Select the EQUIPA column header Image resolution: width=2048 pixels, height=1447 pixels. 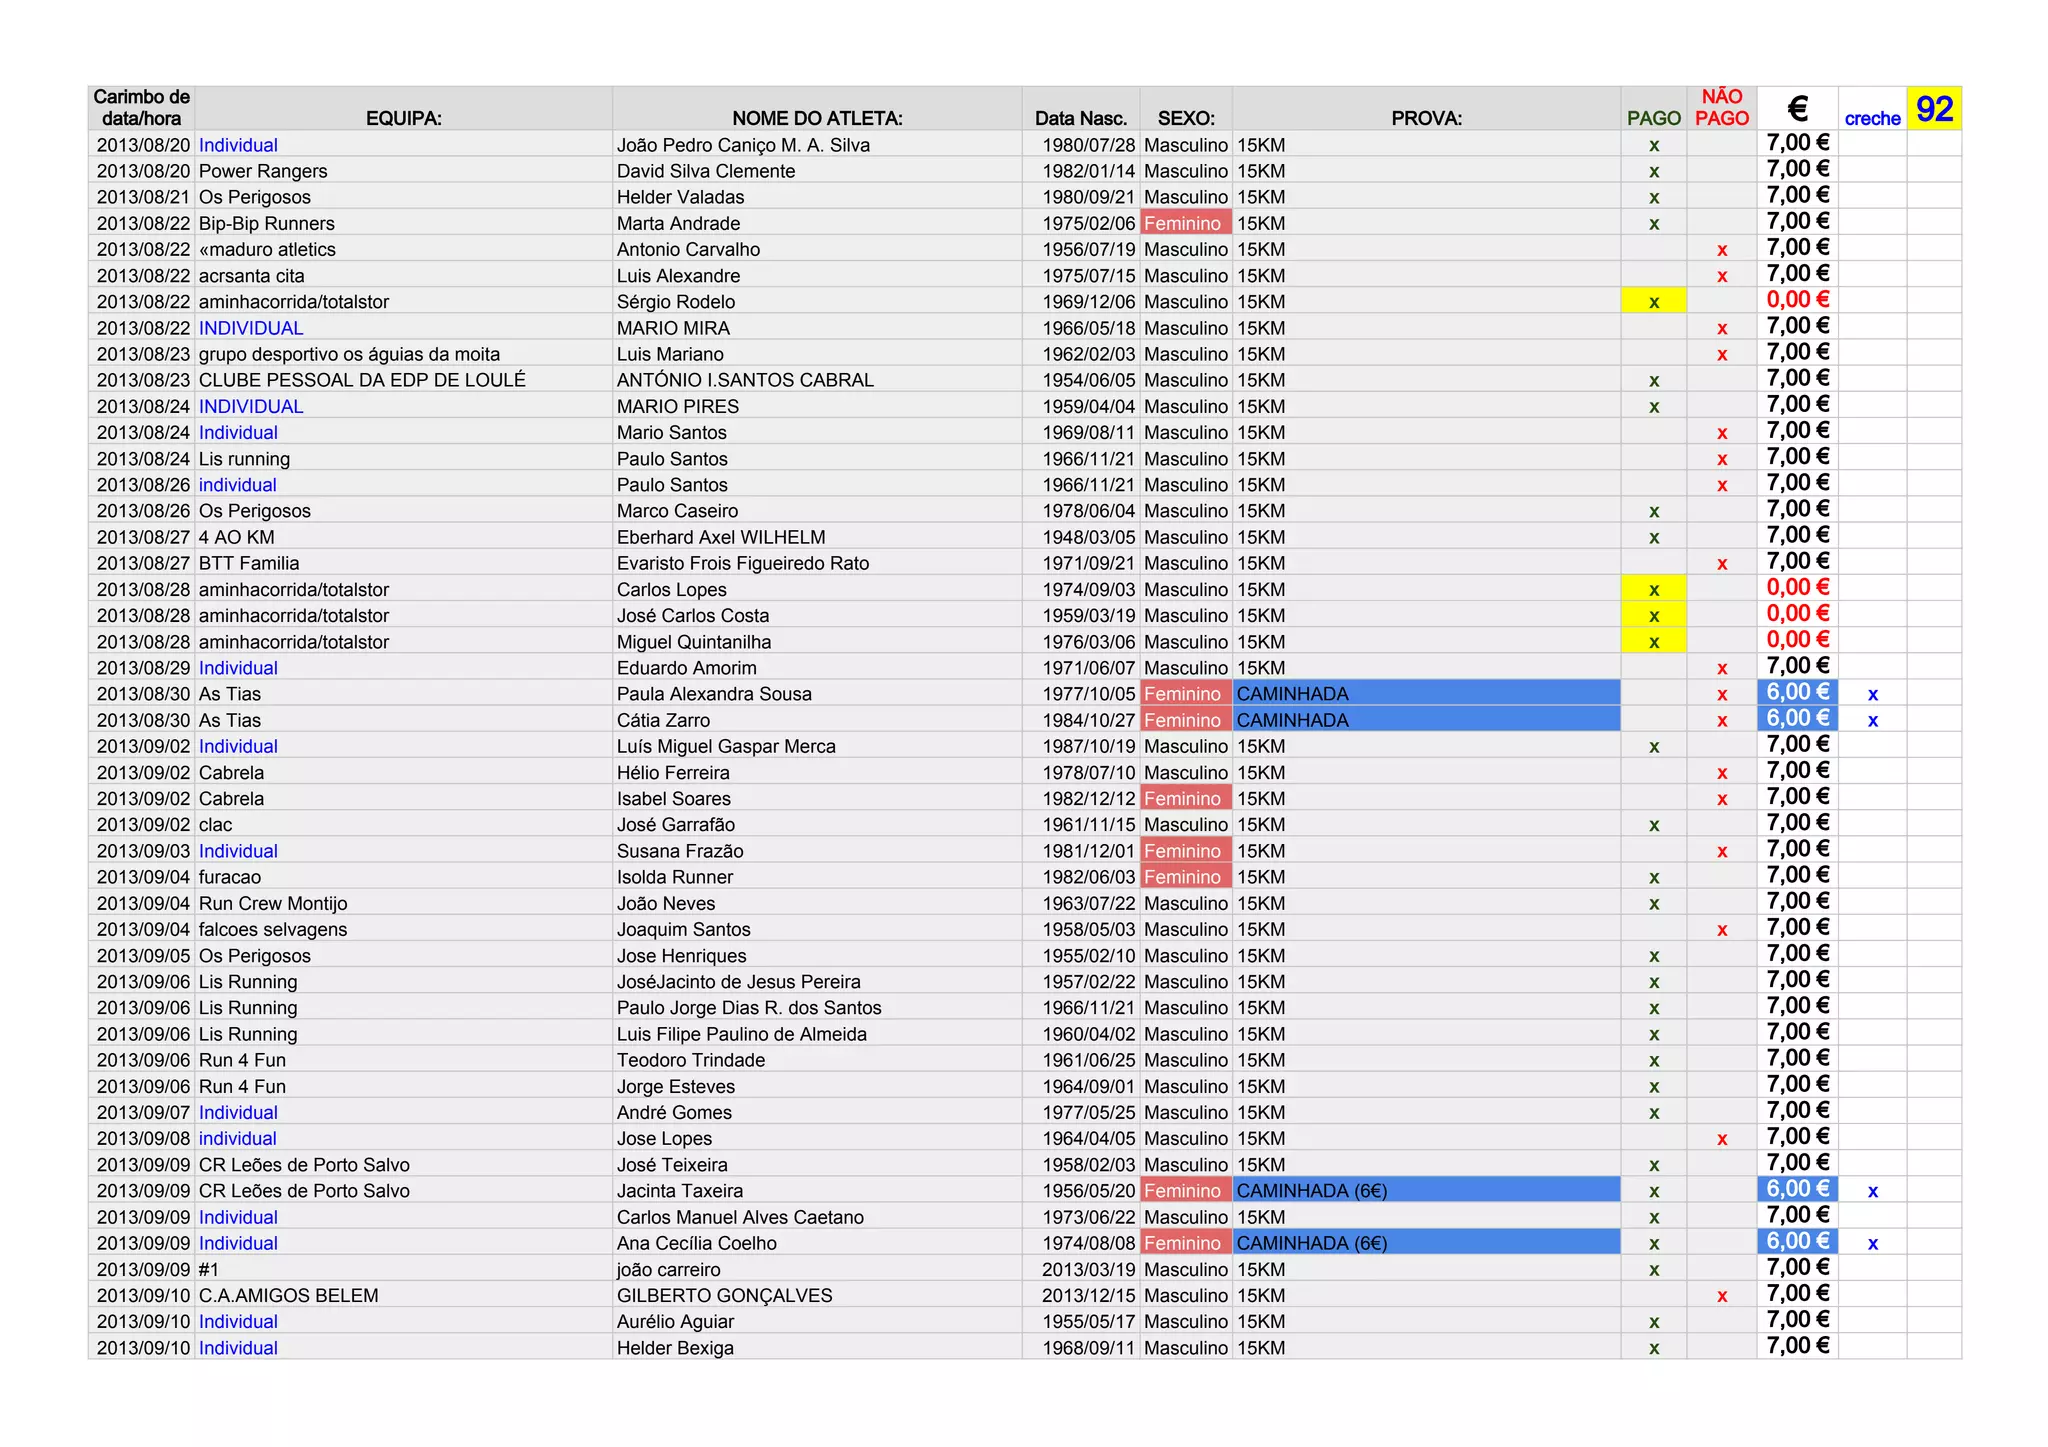pos(403,118)
